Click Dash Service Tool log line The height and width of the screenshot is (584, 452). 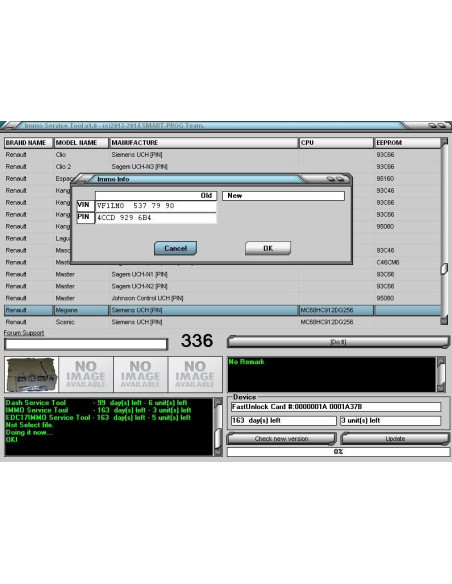coord(96,403)
